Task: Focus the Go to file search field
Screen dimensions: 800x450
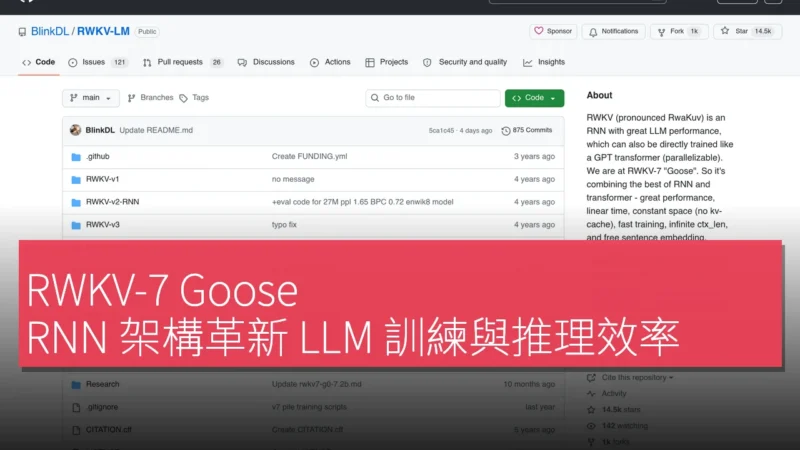Action: 433,98
